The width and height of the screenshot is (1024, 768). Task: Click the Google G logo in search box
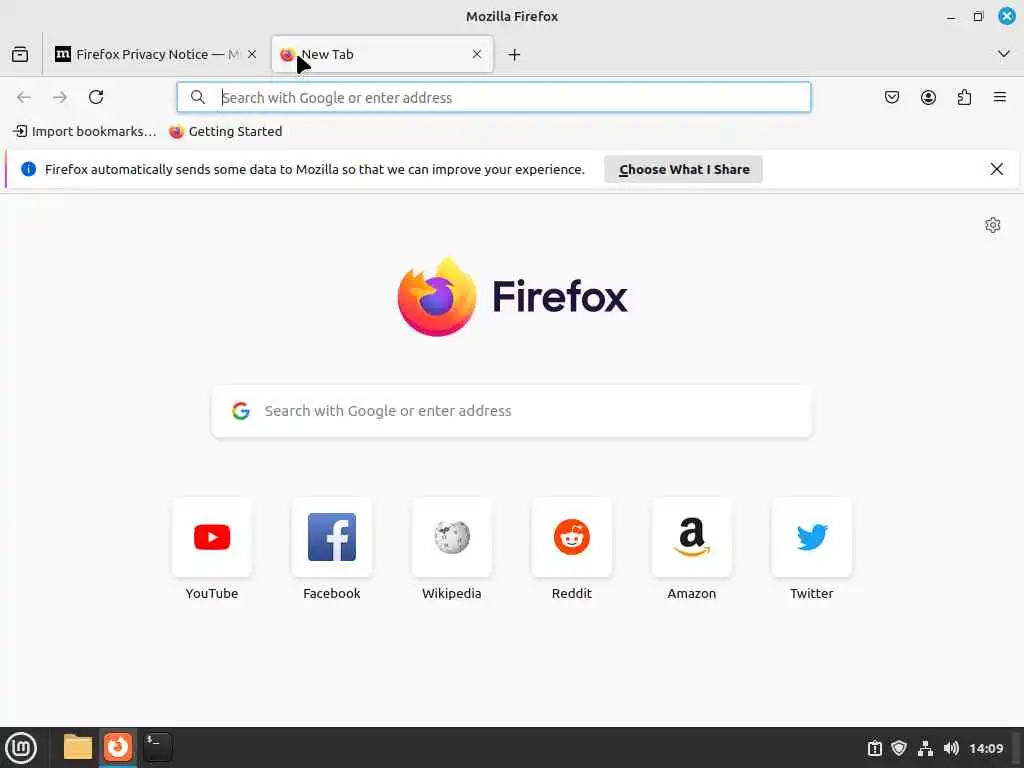(x=241, y=411)
